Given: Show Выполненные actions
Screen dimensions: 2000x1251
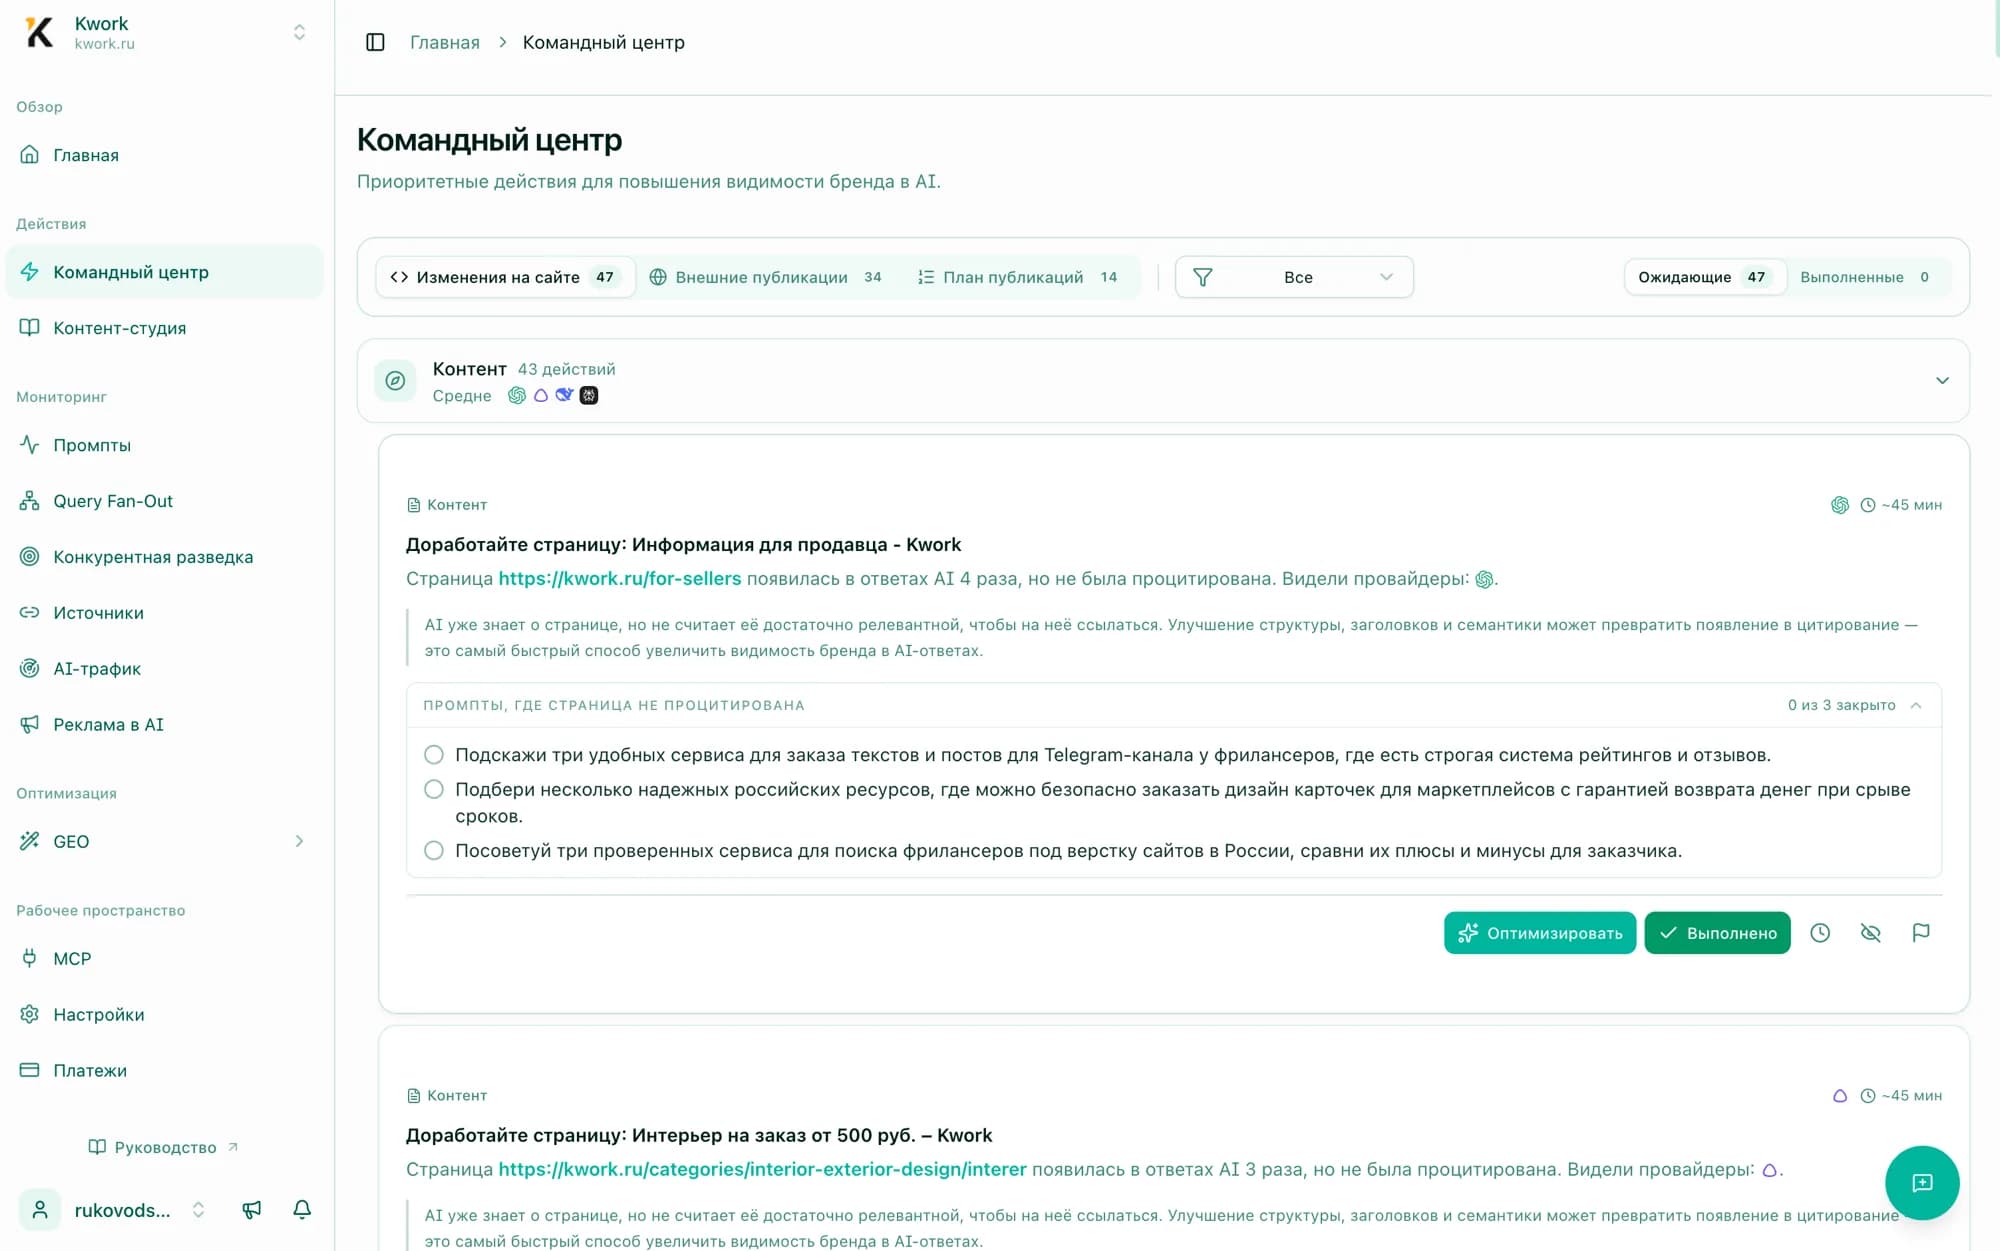Looking at the screenshot, I should tap(1866, 277).
